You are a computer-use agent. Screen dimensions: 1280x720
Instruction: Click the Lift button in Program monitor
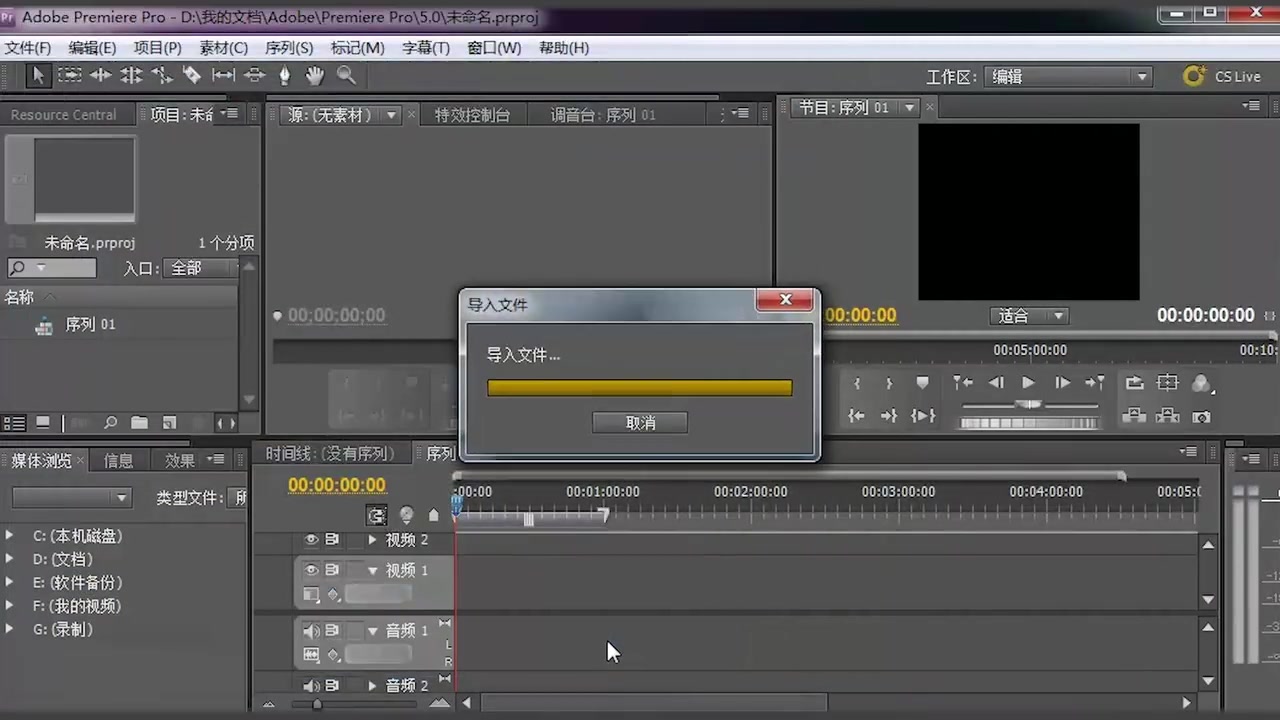coord(1135,416)
